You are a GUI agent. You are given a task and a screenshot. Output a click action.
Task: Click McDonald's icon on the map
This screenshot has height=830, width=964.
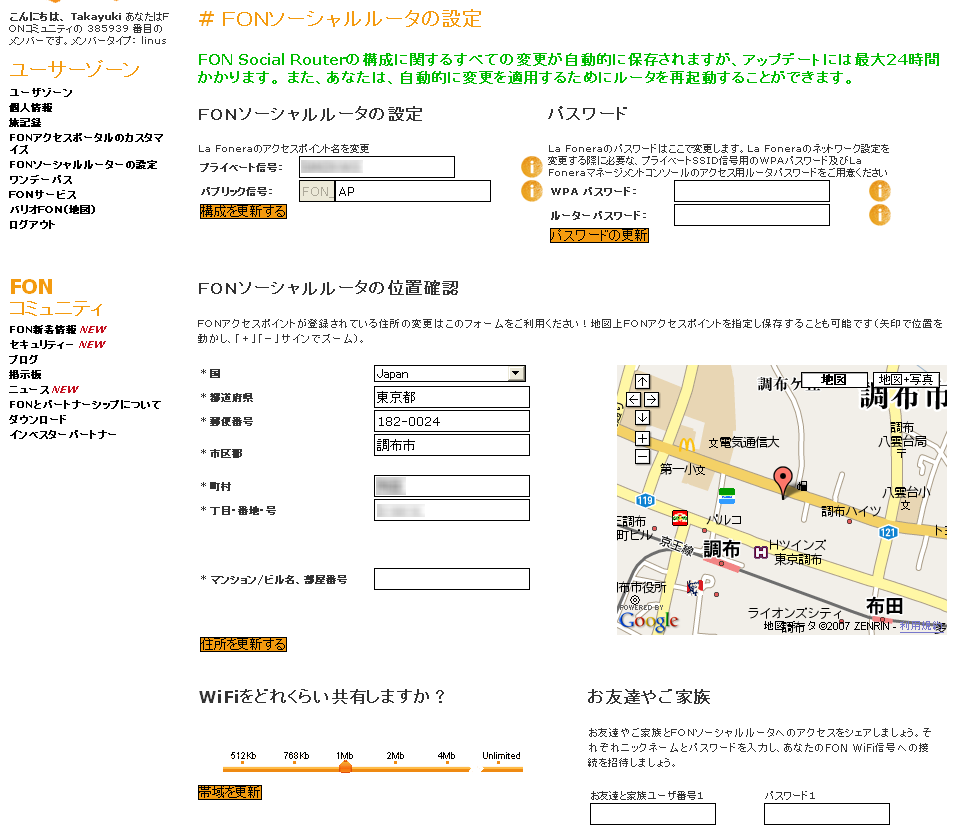coord(686,445)
